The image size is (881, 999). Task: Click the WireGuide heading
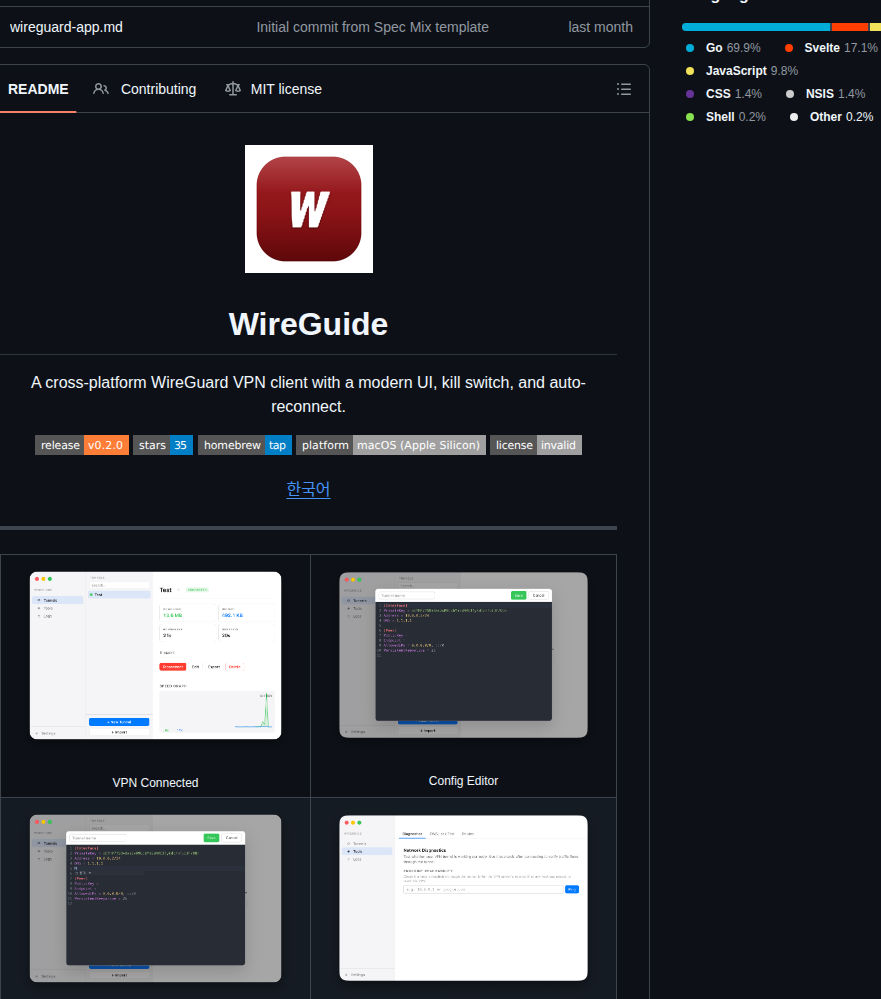click(x=308, y=324)
